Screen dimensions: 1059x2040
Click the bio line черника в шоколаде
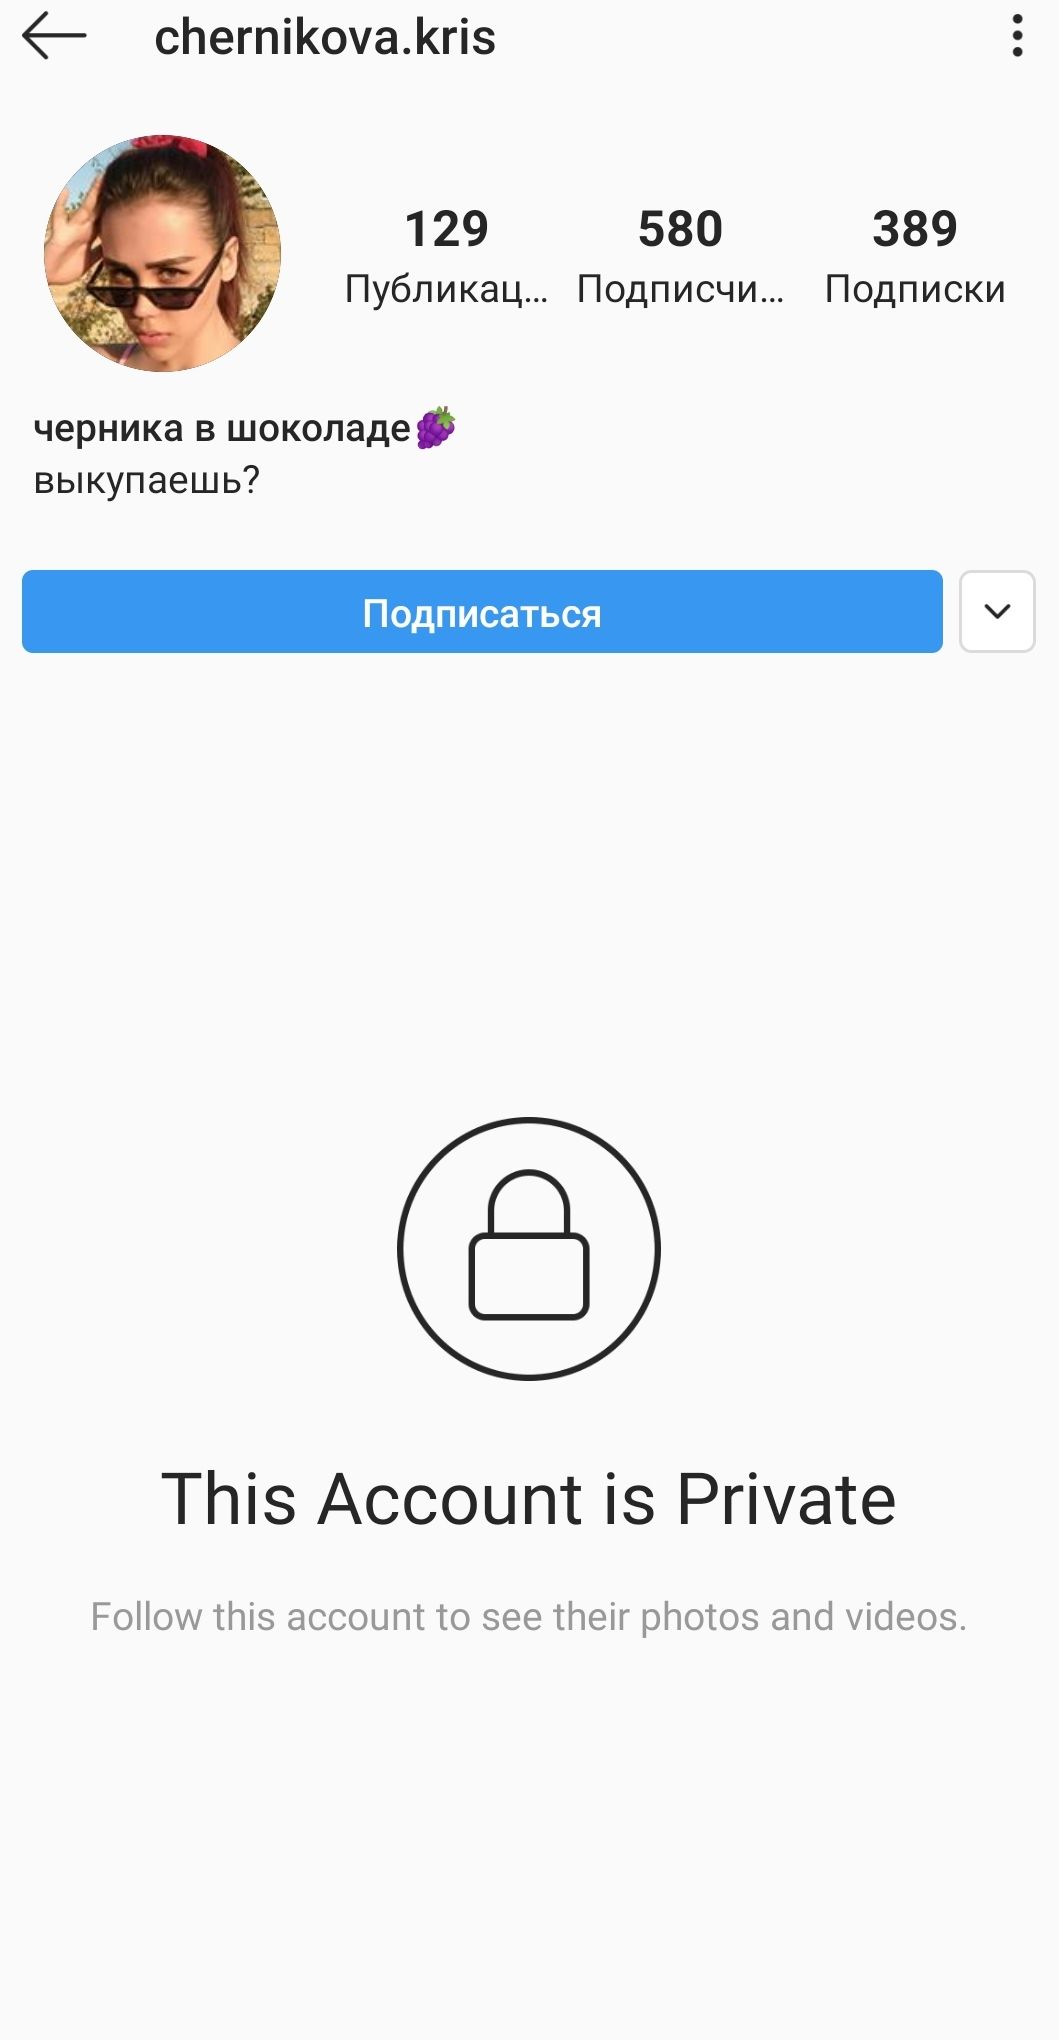[222, 429]
